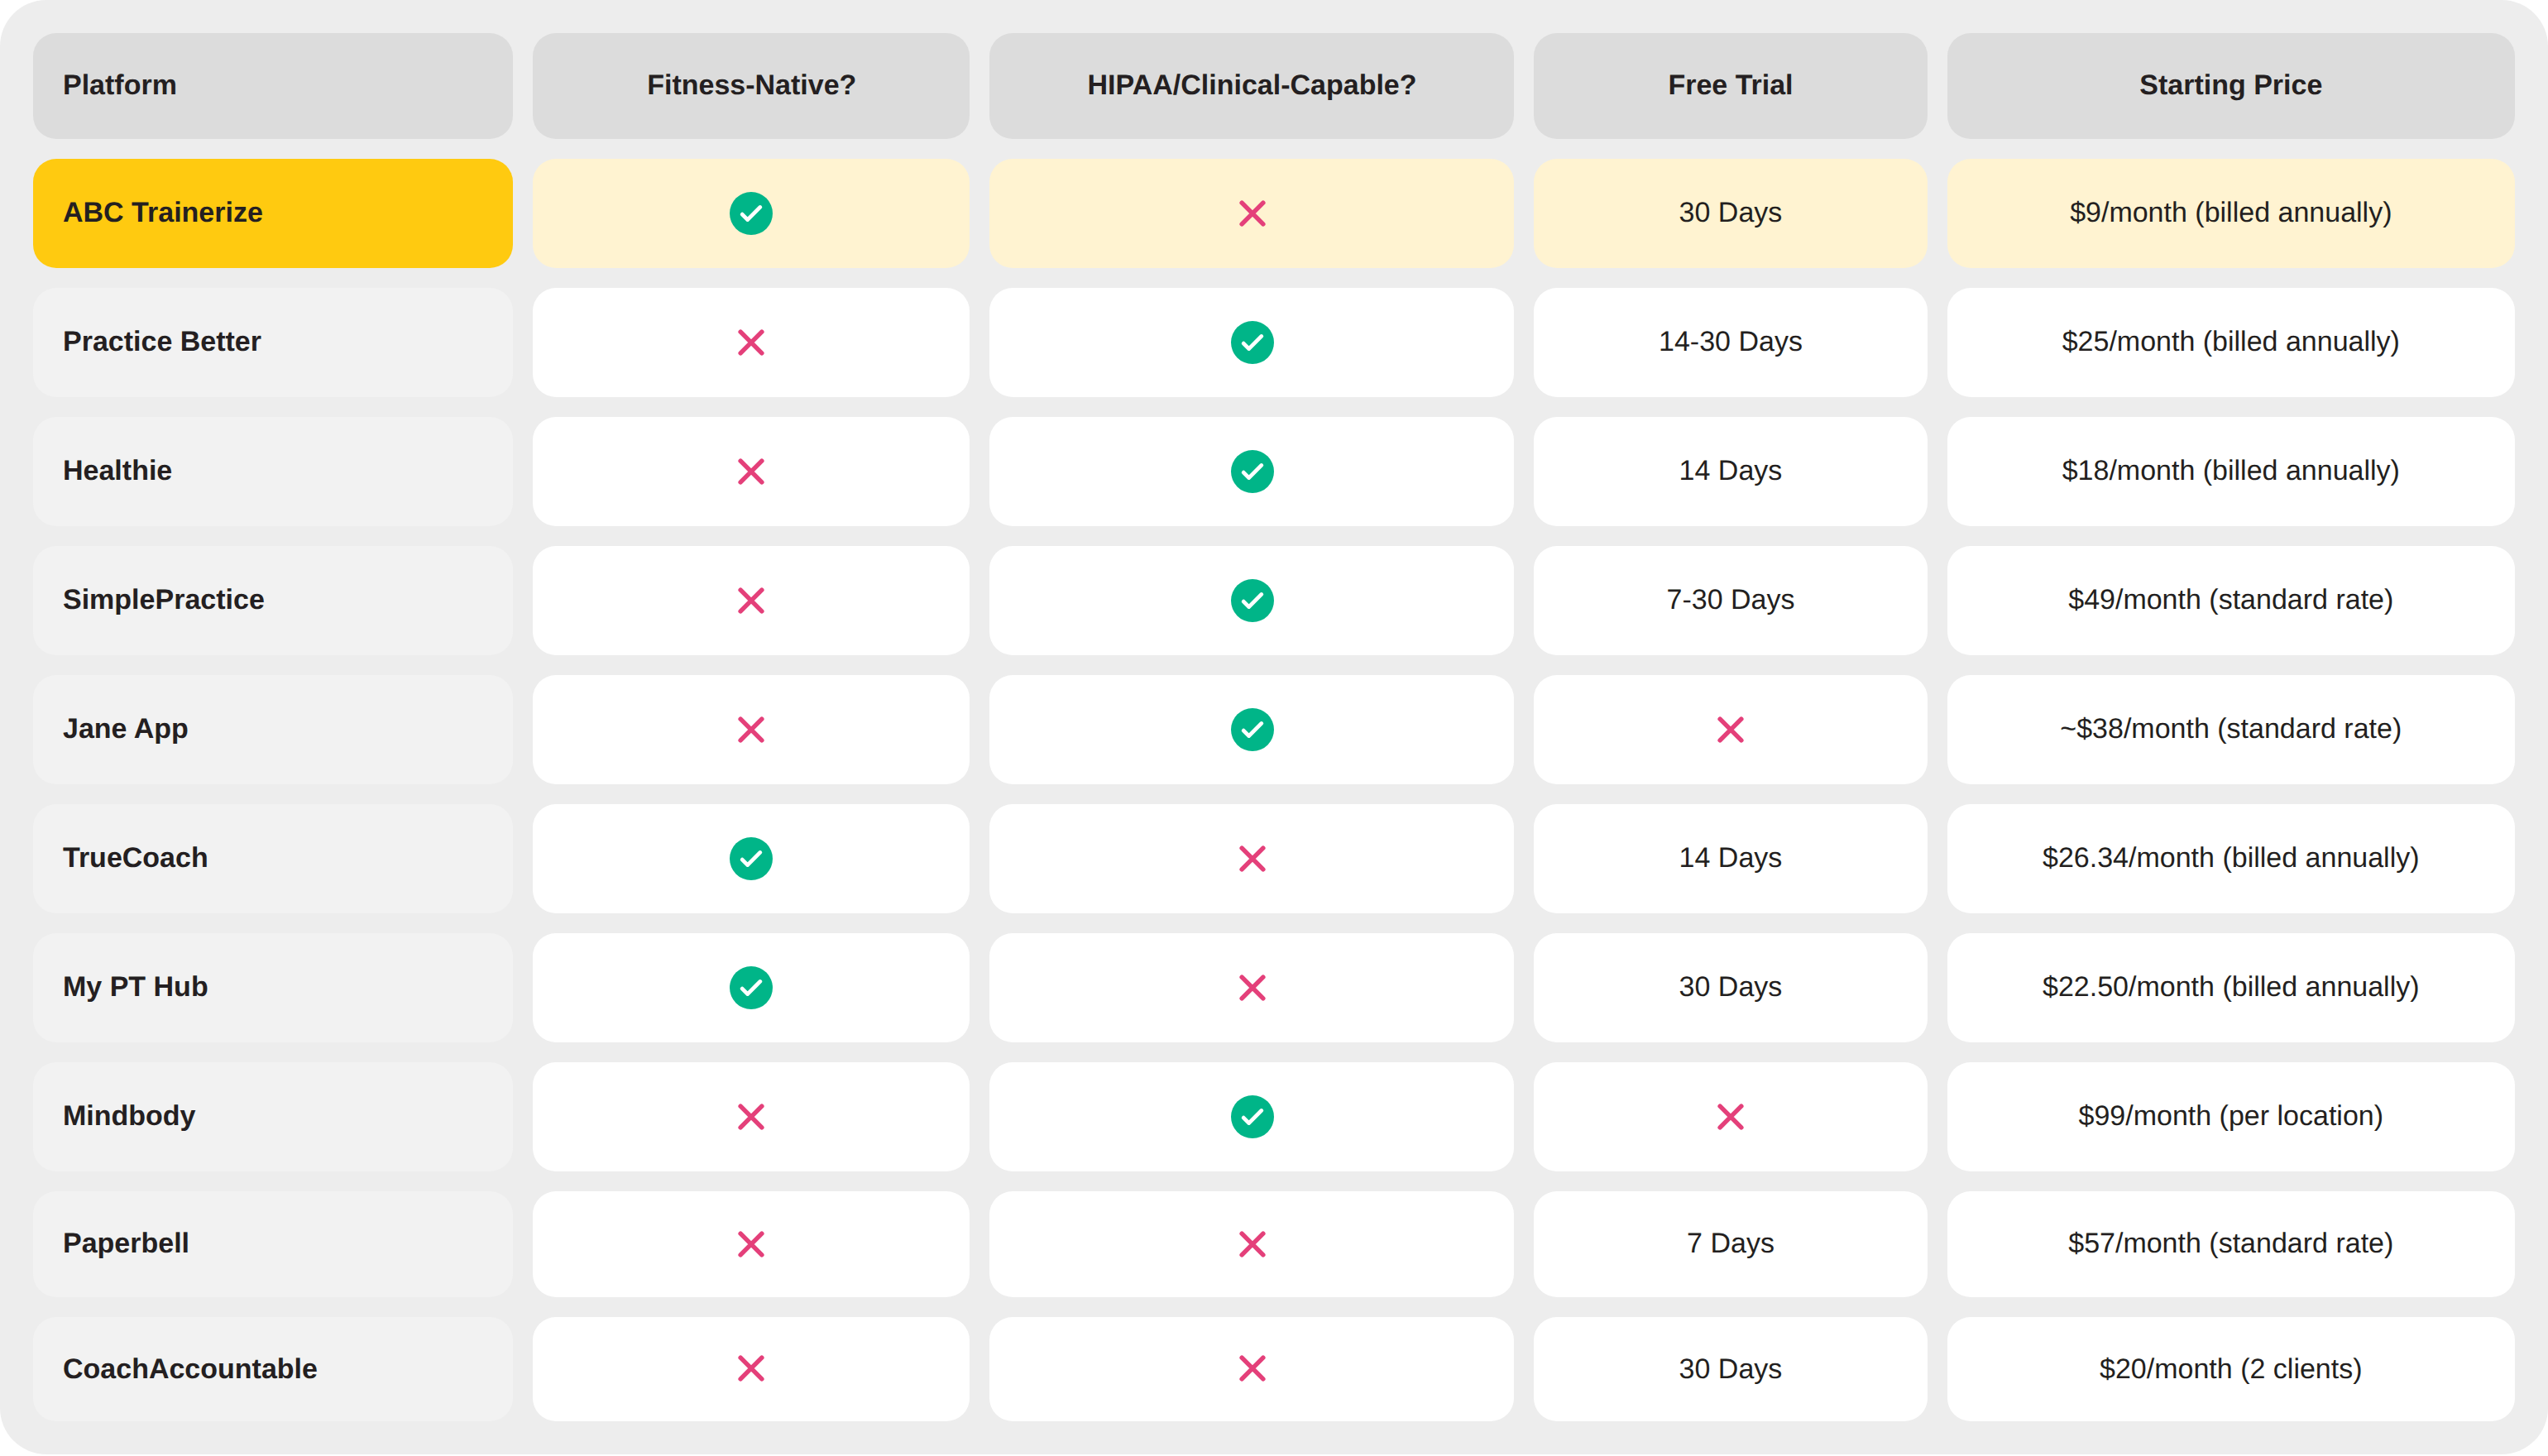Click the green check for Jane App HIPAA column
The height and width of the screenshot is (1456, 2548).
pos(1252,729)
